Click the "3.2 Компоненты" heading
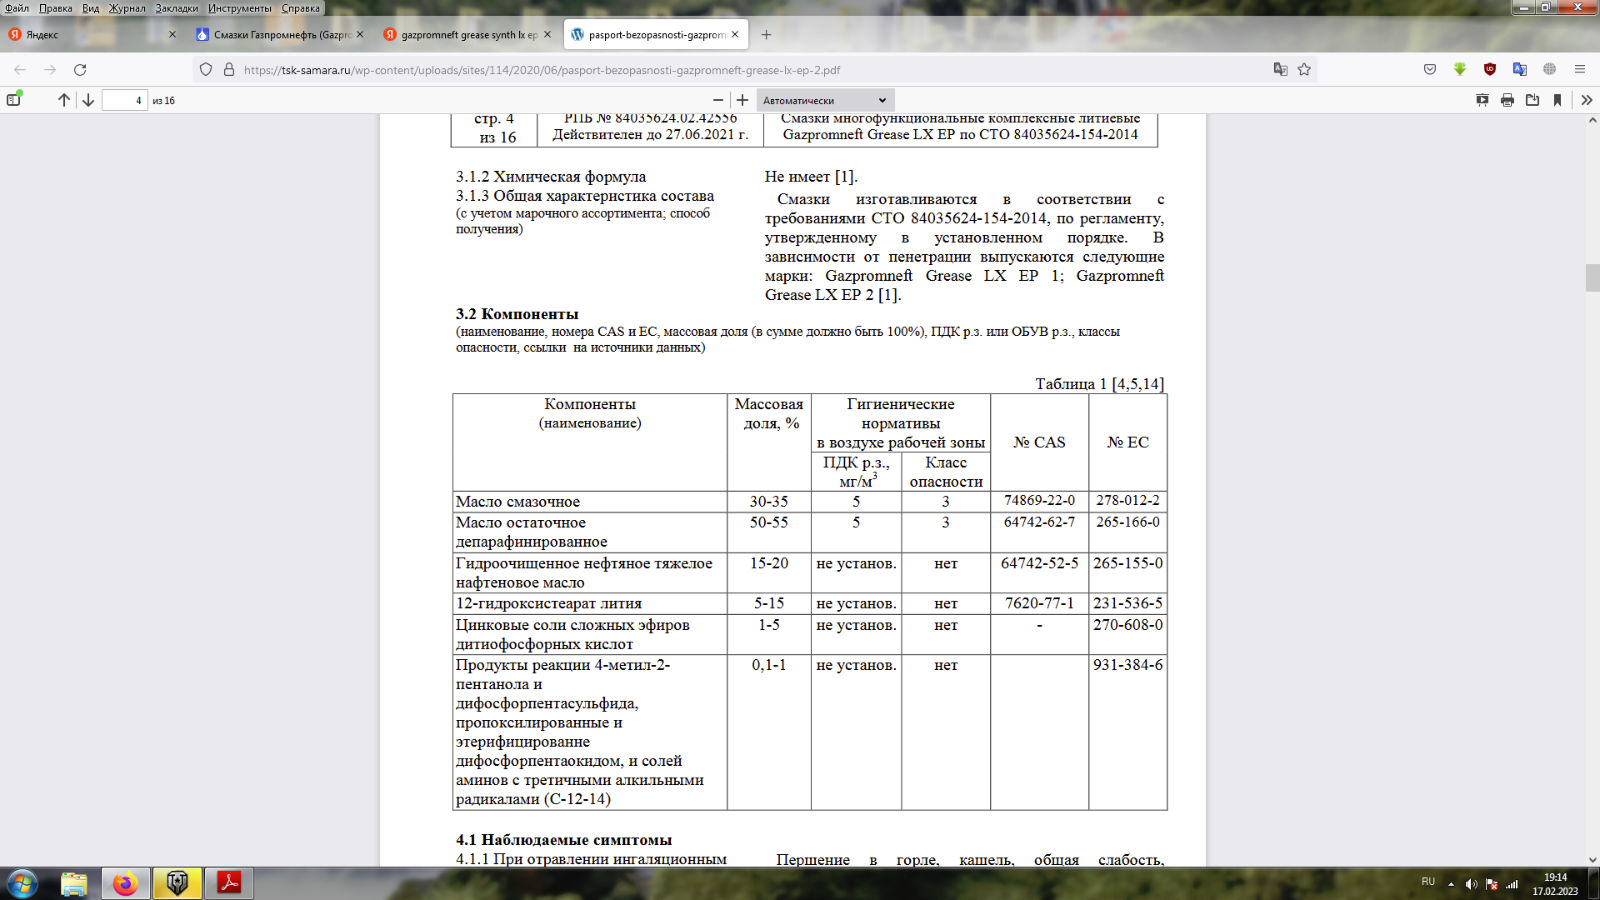Viewport: 1600px width, 900px height. [x=517, y=314]
